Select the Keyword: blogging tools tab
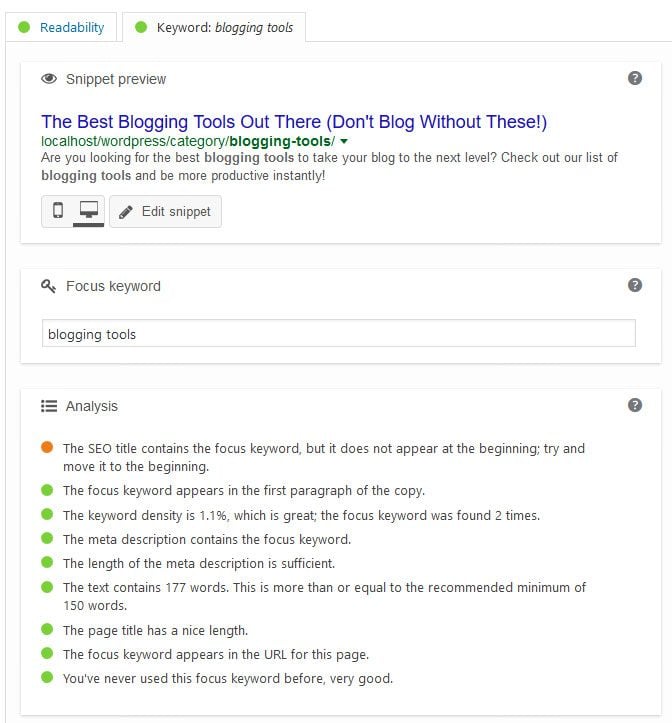 [214, 27]
